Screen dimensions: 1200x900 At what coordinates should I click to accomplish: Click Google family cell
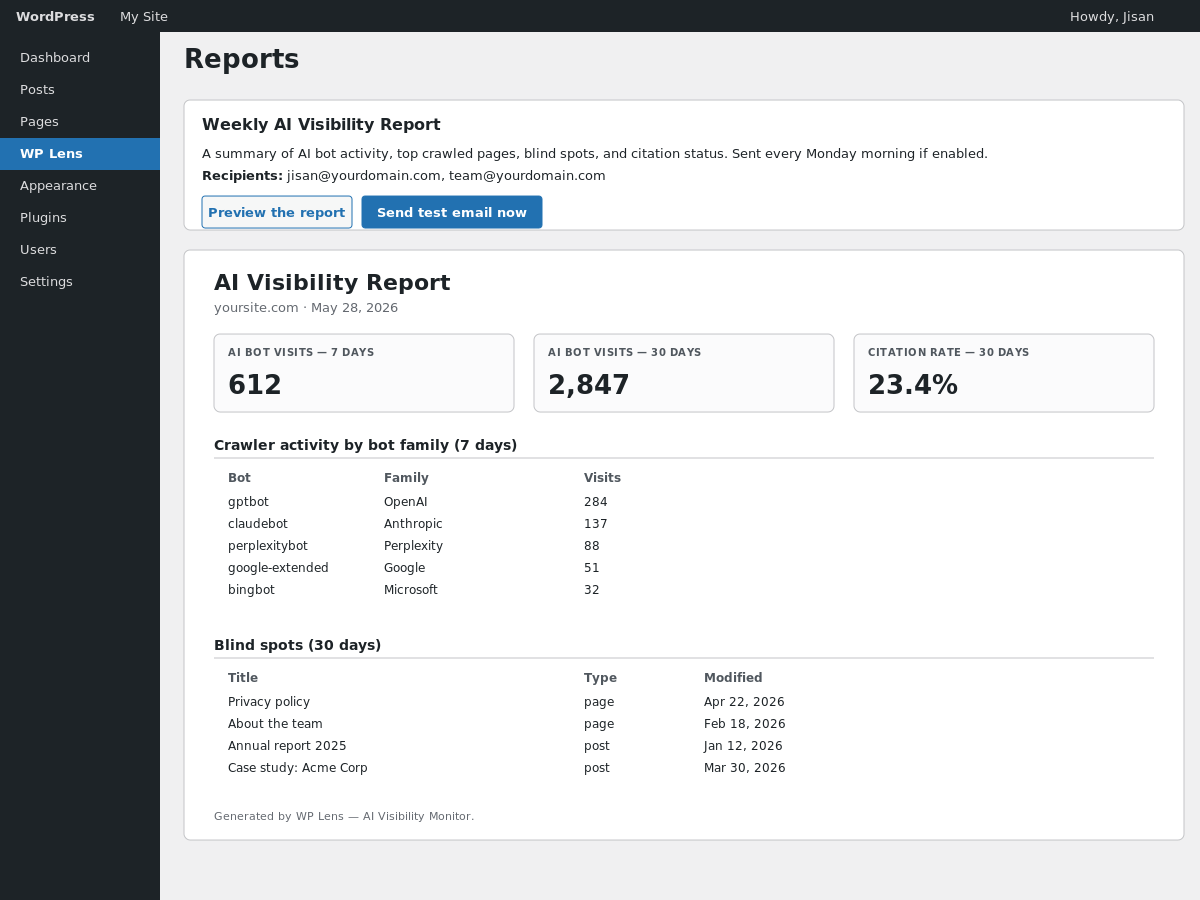[405, 568]
